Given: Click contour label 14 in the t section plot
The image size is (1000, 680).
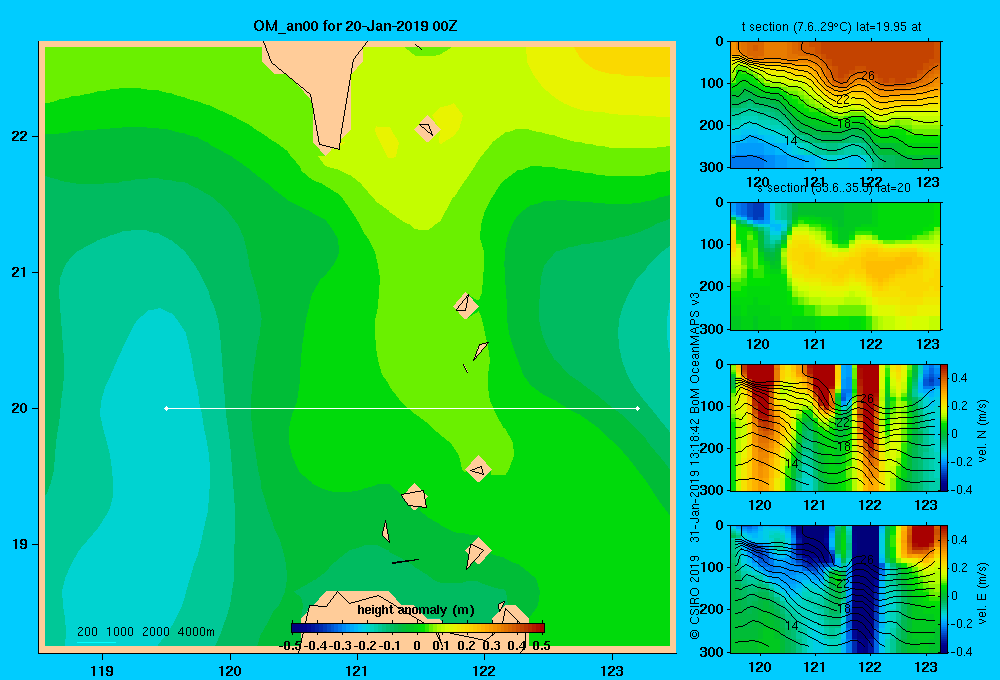Looking at the screenshot, I should point(791,140).
